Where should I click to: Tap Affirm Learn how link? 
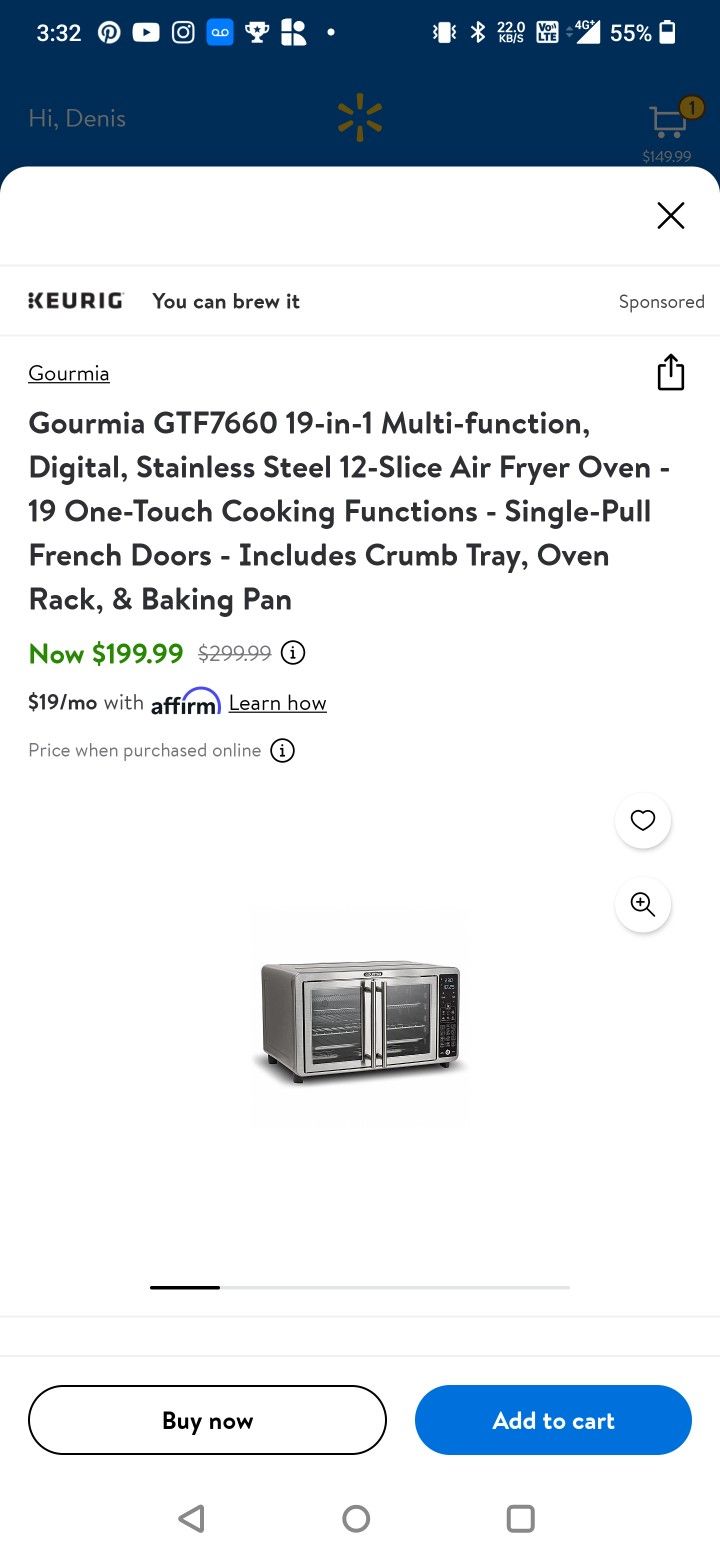[277, 703]
